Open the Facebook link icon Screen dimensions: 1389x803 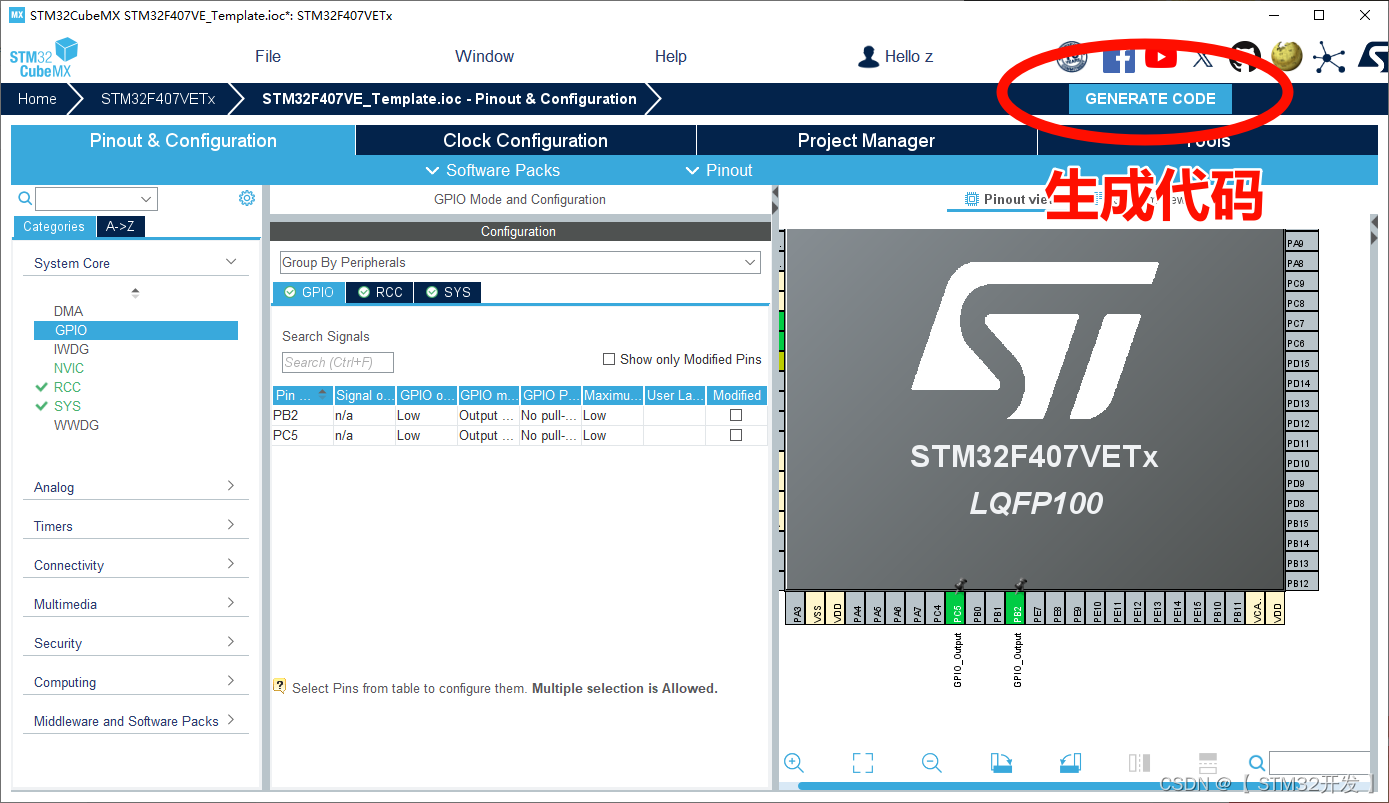click(1118, 57)
